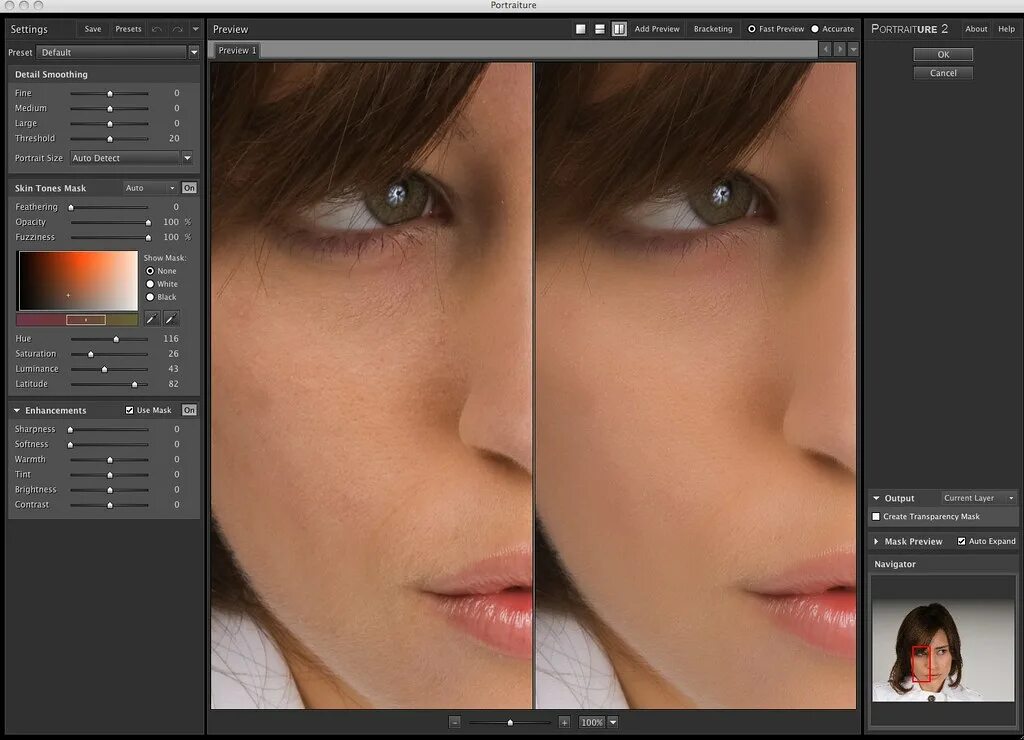The width and height of the screenshot is (1024, 740).
Task: Pick the first eyedropper under Show Mask
Action: [x=152, y=319]
